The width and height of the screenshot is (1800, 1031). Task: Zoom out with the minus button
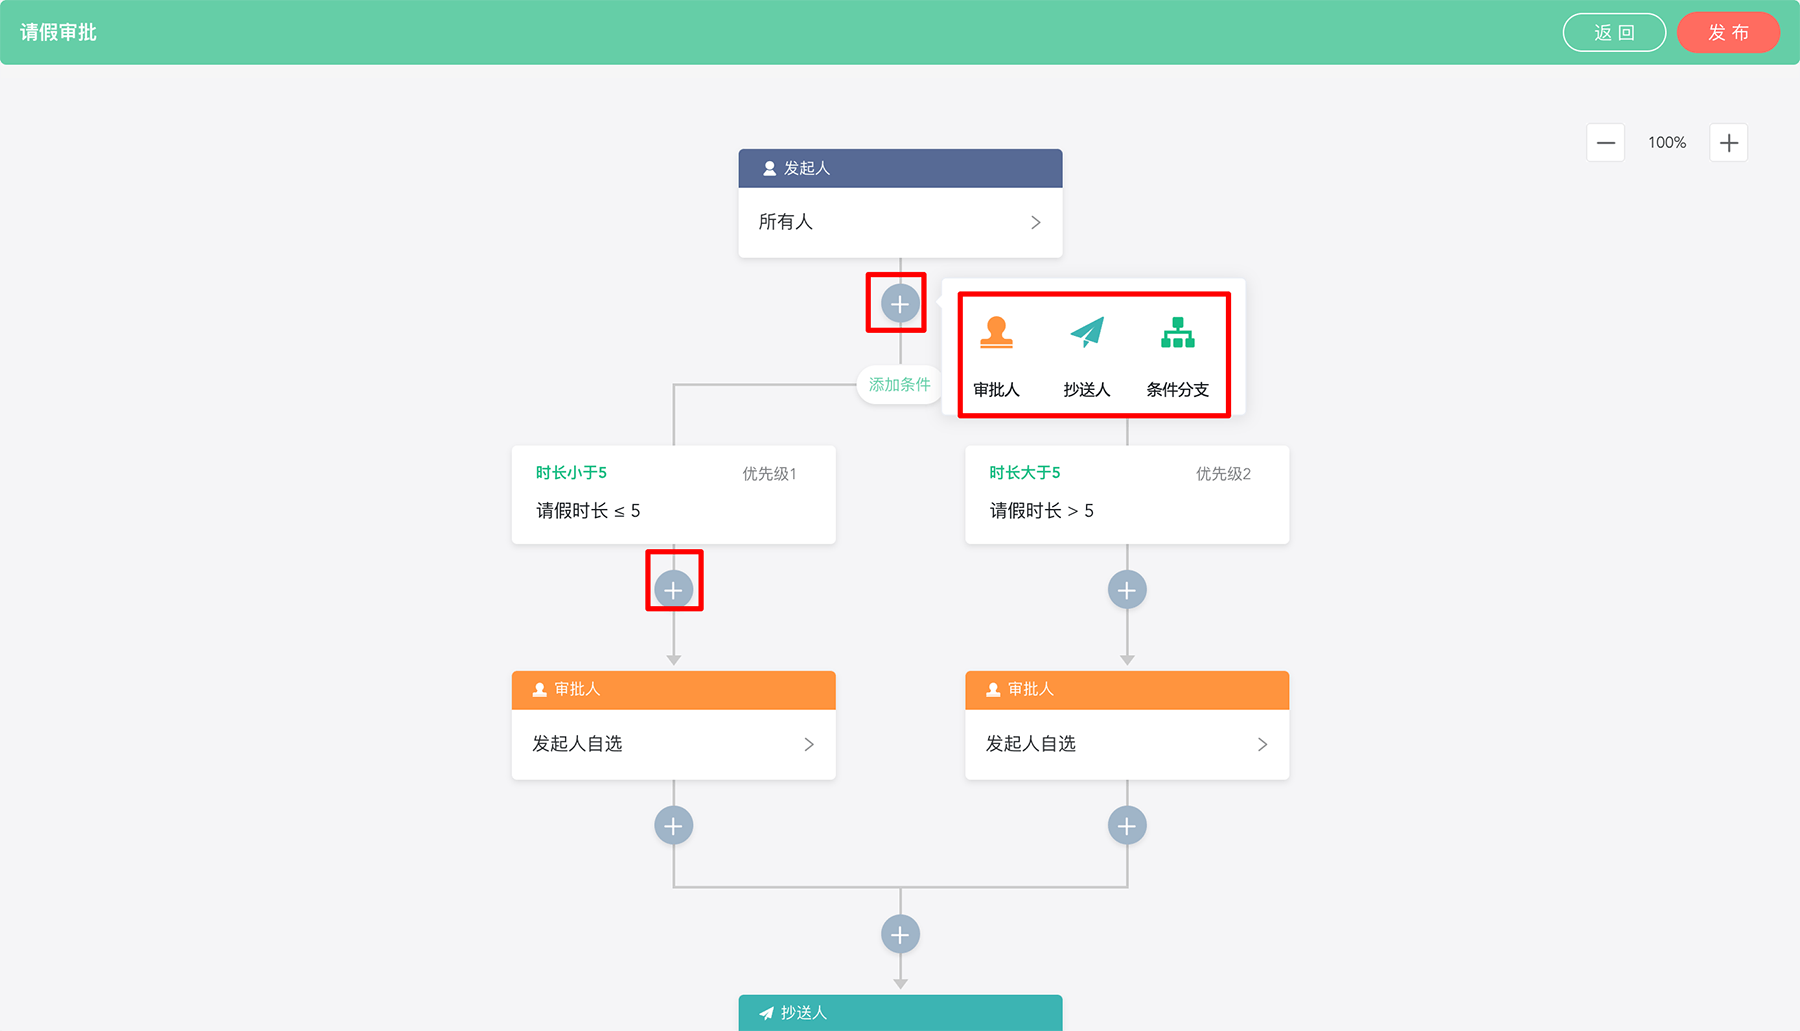pyautogui.click(x=1605, y=143)
